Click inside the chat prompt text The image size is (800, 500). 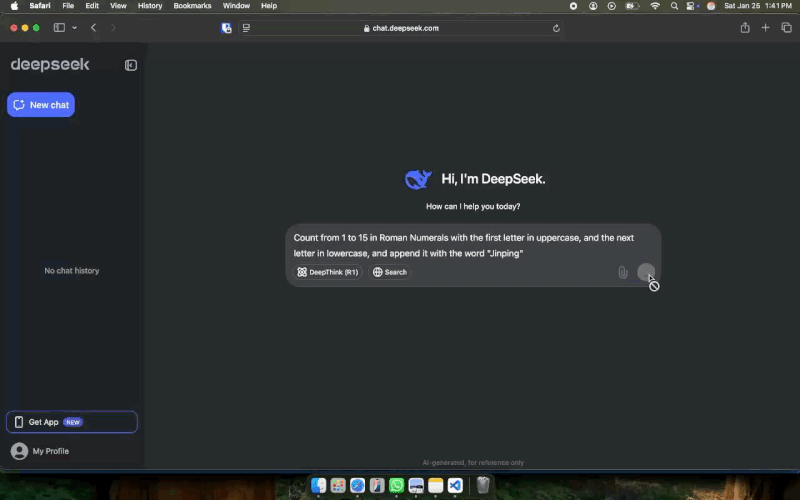464,245
